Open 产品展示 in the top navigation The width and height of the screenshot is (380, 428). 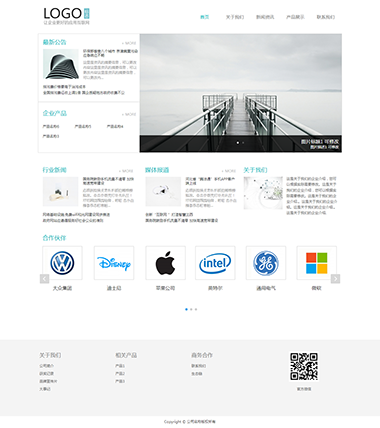[x=295, y=17]
